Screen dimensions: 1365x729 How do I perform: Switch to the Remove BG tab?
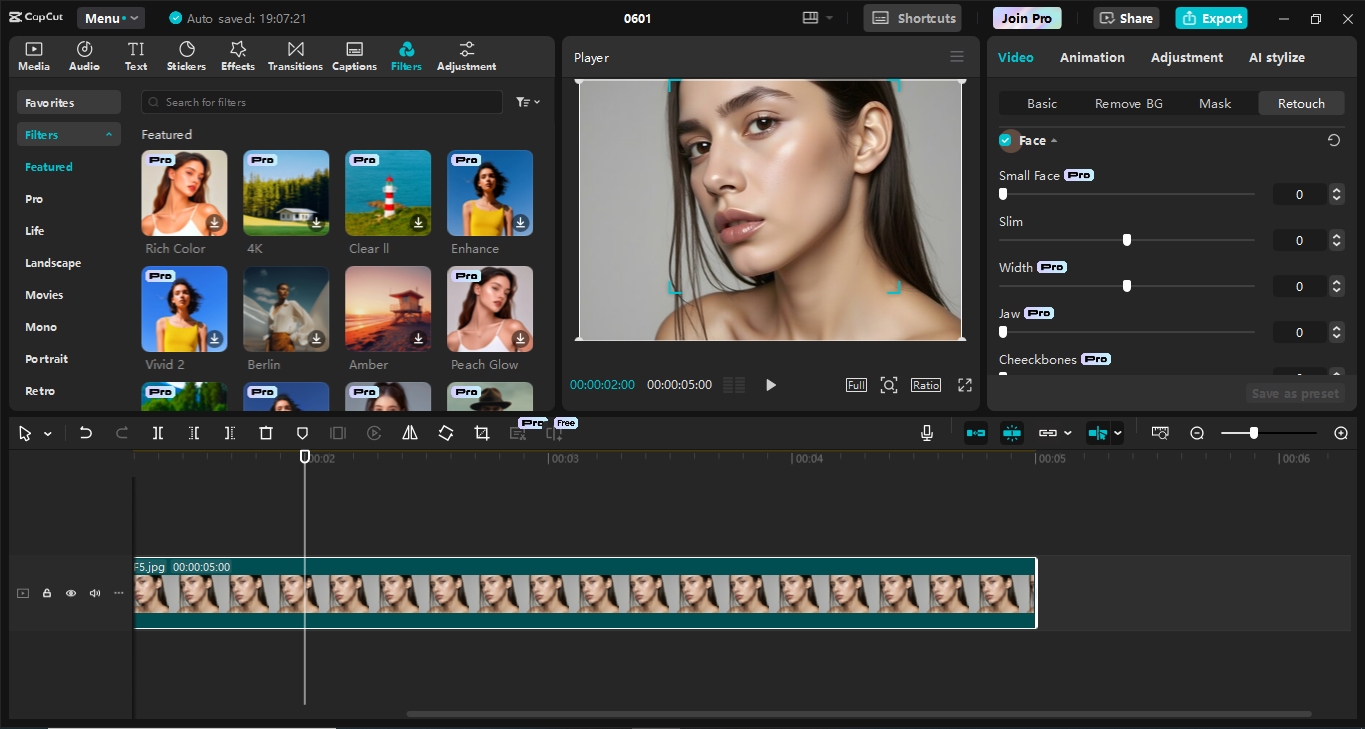(x=1128, y=103)
